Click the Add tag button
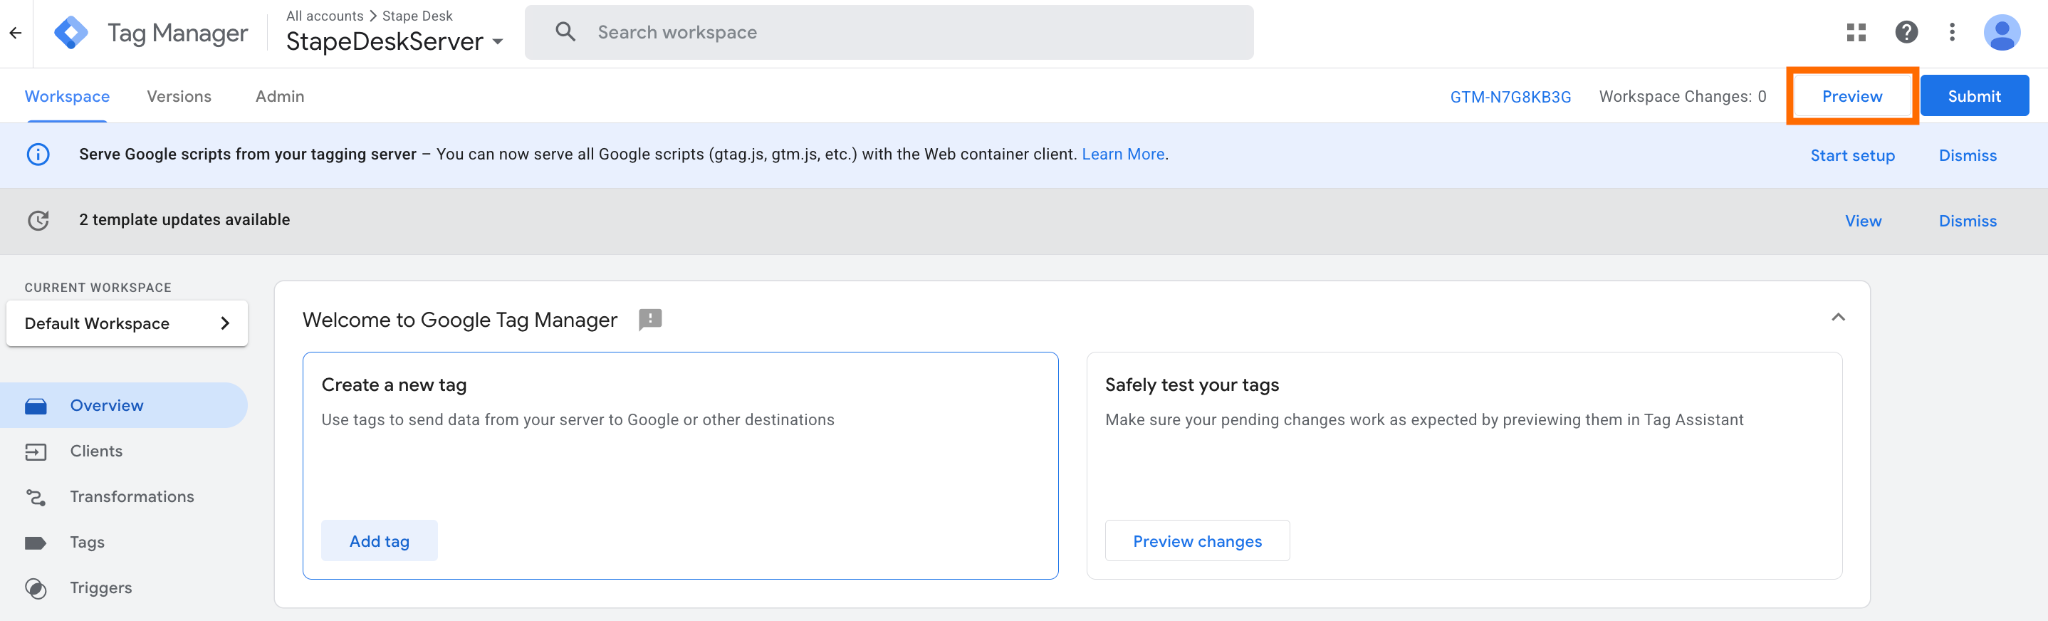The height and width of the screenshot is (621, 2048). (379, 541)
